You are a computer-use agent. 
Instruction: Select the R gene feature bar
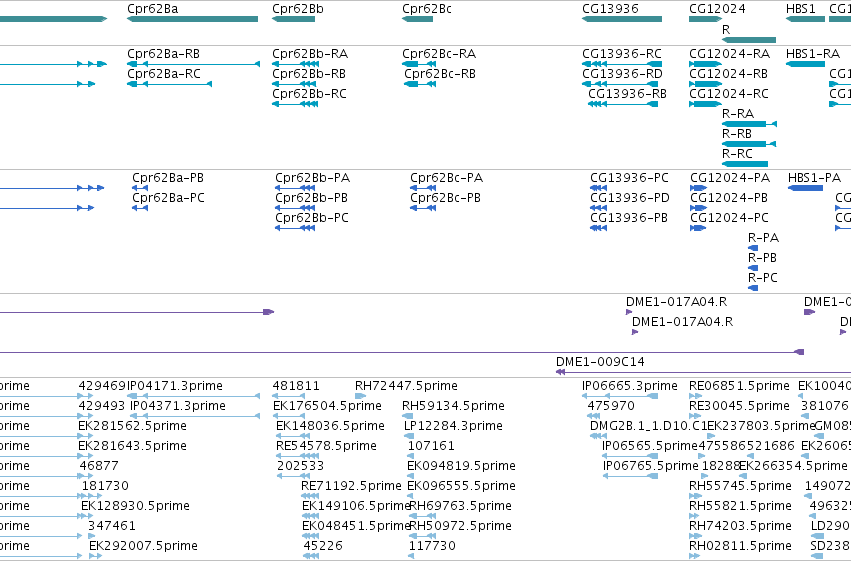coord(749,40)
